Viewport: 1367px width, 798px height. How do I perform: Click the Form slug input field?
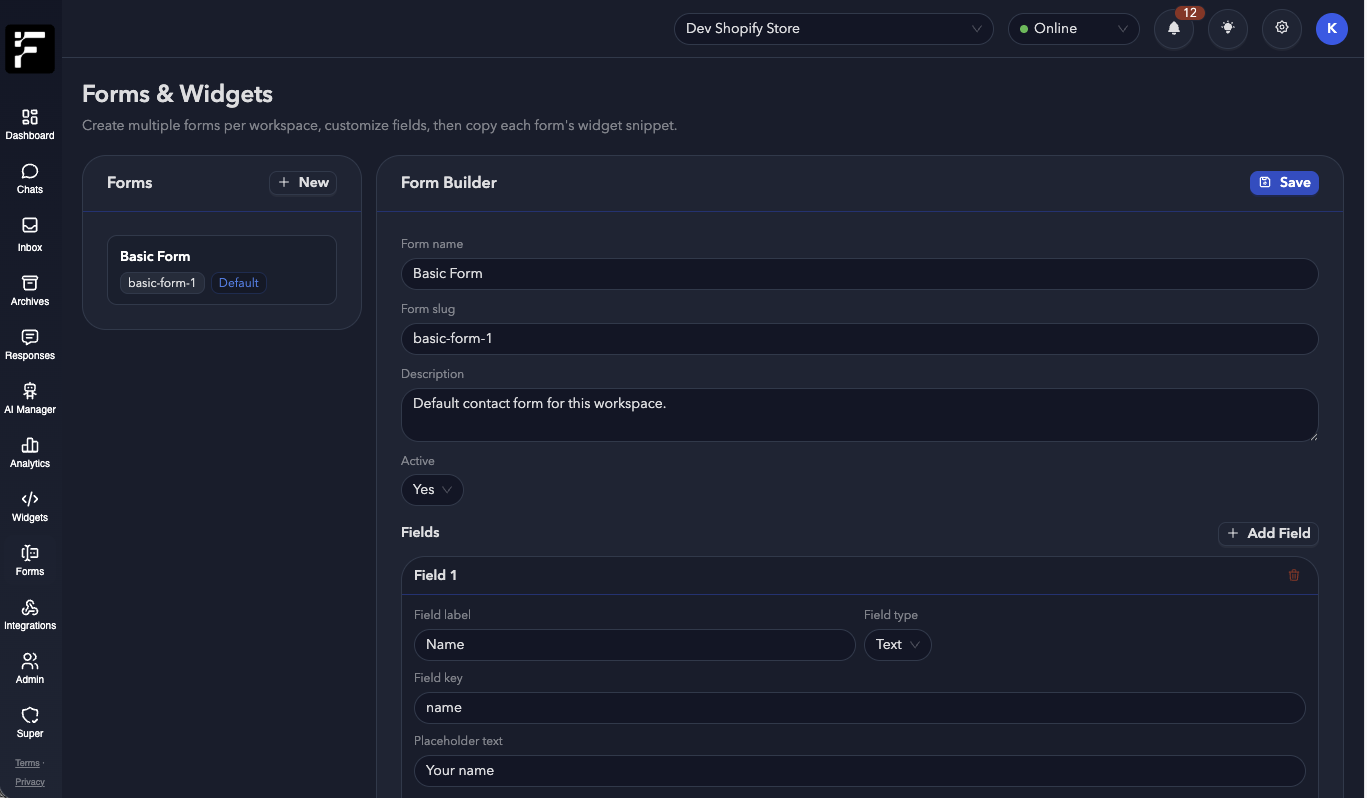click(x=859, y=339)
